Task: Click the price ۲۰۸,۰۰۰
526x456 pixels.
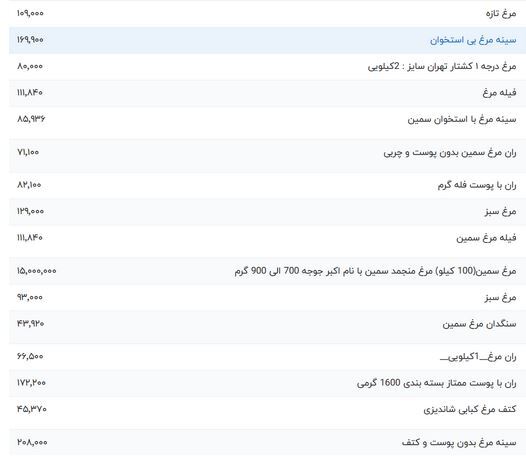Action: 32,442
